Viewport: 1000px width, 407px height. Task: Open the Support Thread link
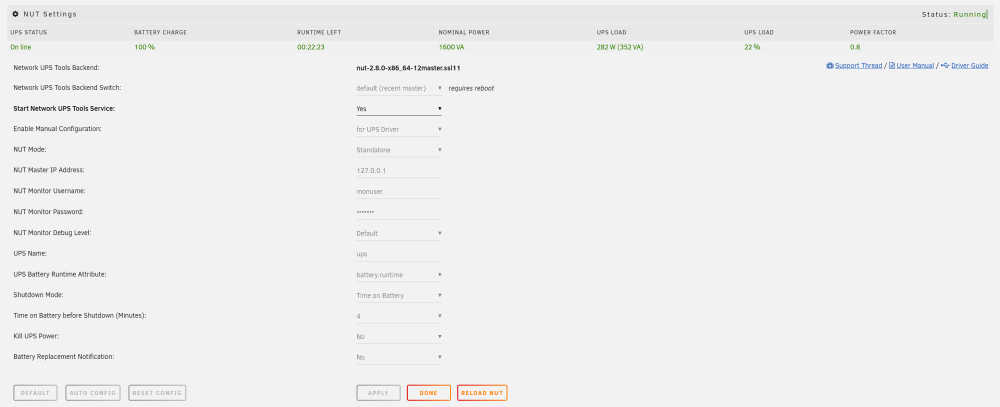click(x=858, y=66)
